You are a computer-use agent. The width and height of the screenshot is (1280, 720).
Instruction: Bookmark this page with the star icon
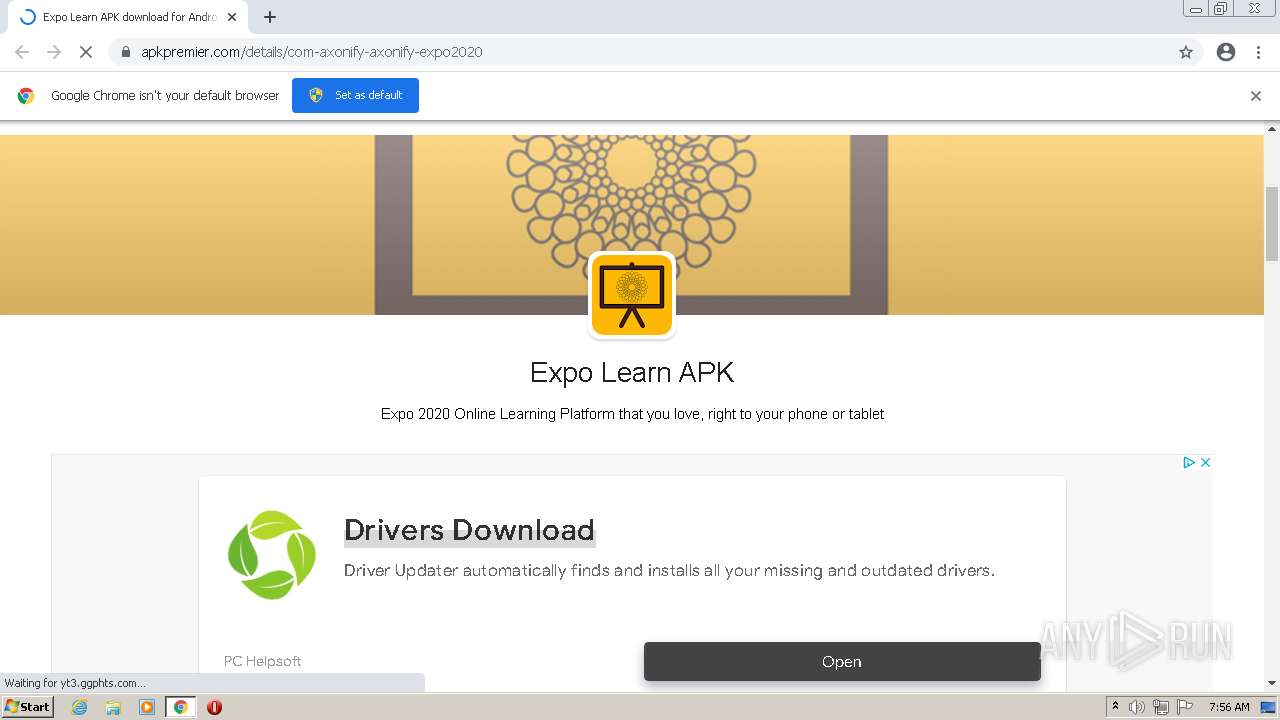point(1186,52)
